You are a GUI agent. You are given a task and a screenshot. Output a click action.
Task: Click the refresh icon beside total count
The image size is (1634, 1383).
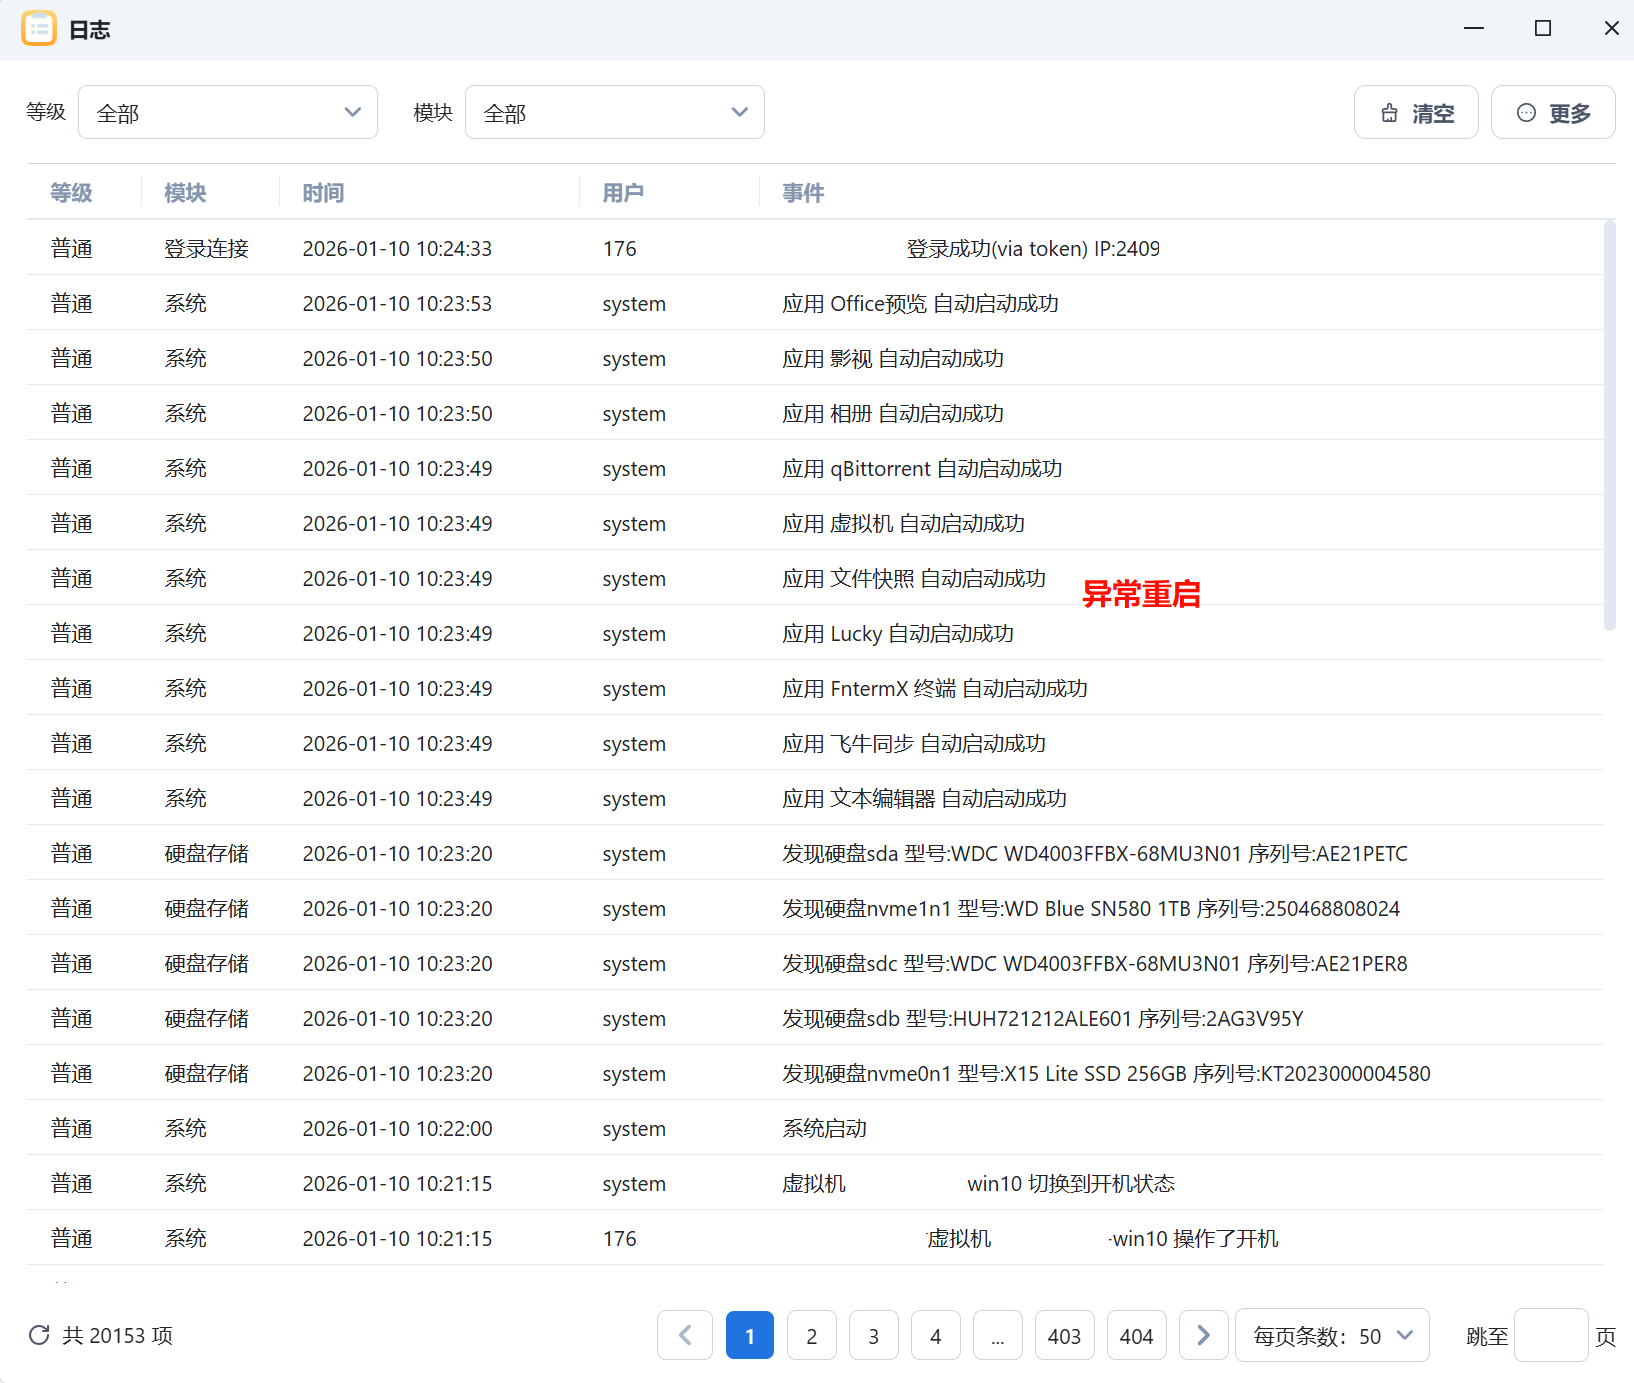[39, 1335]
